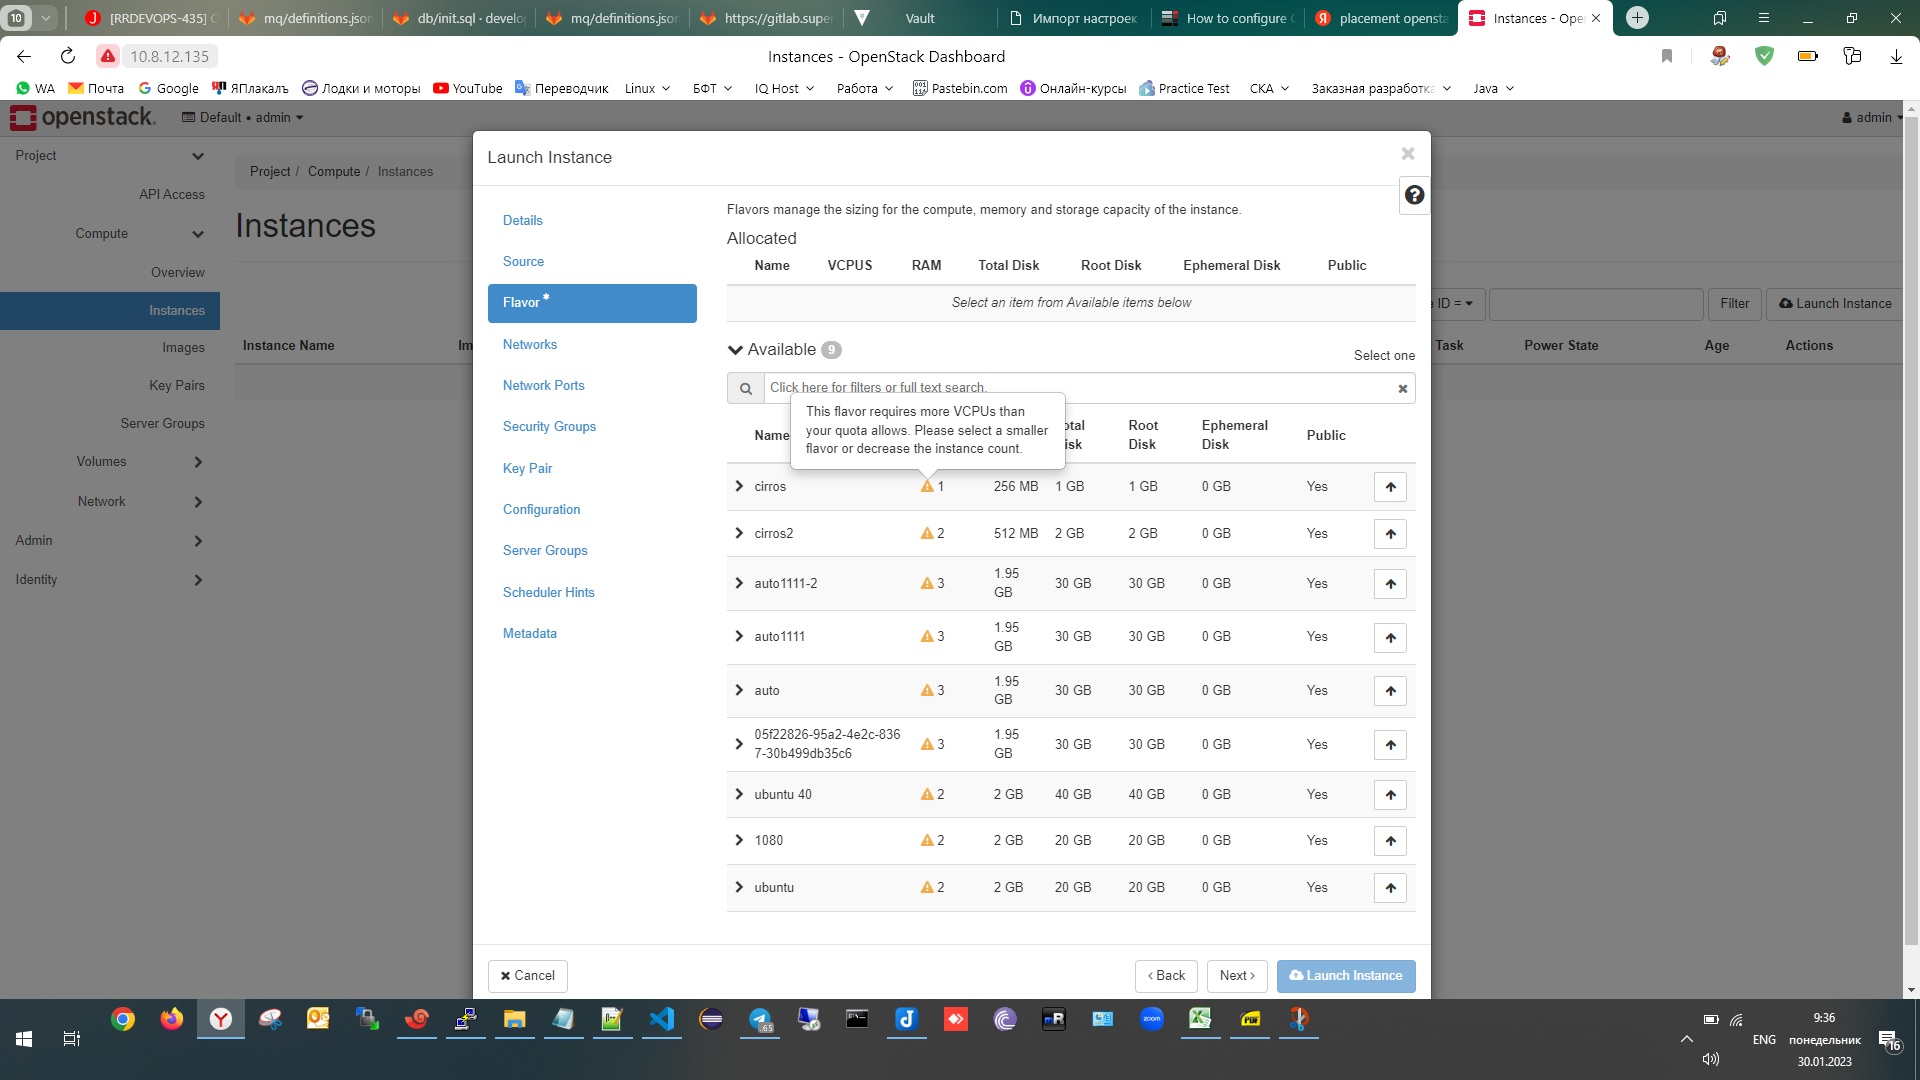The height and width of the screenshot is (1080, 1920).
Task: Collapse the Available flavors section
Action: coord(736,350)
